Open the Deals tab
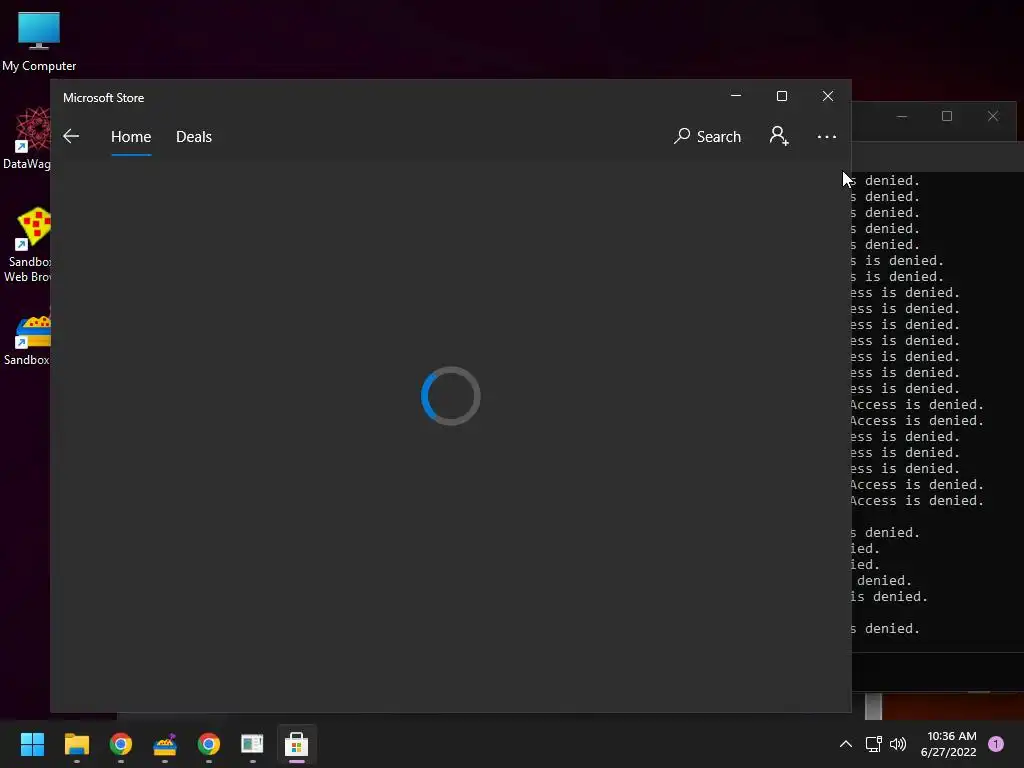This screenshot has height=768, width=1024. tap(194, 136)
